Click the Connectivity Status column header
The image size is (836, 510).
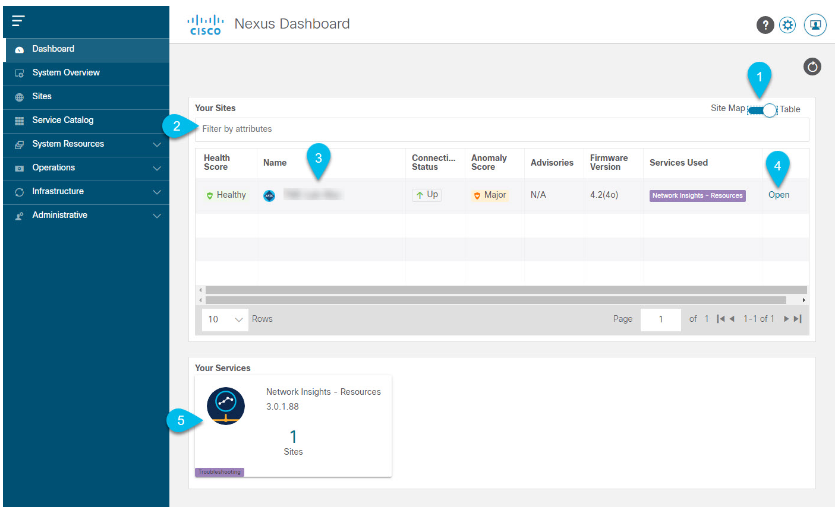click(433, 163)
